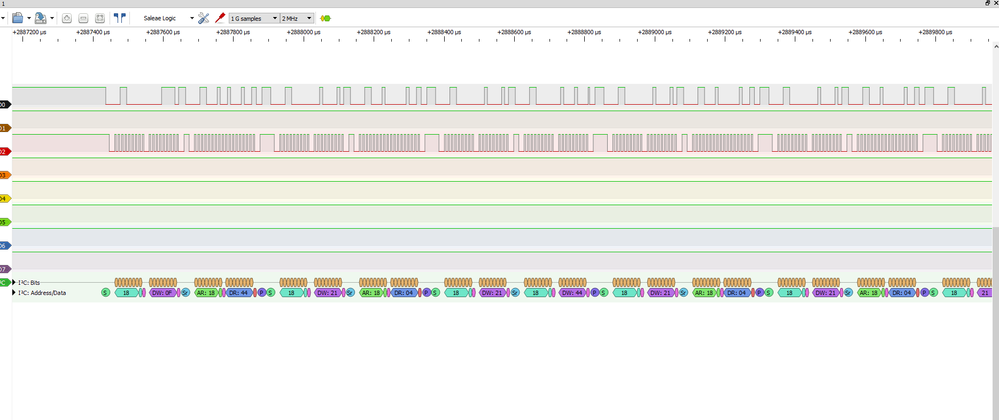Zoom out of the waveform view

pyautogui.click(x=83, y=18)
